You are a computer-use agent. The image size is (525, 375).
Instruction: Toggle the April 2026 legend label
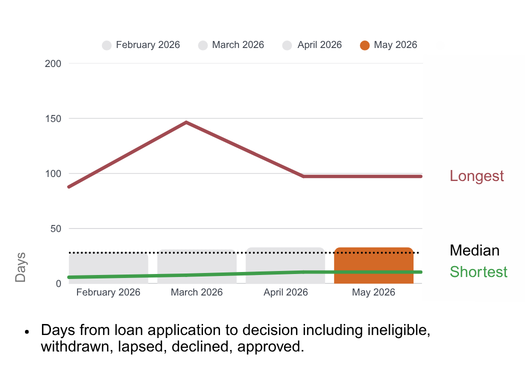point(319,45)
